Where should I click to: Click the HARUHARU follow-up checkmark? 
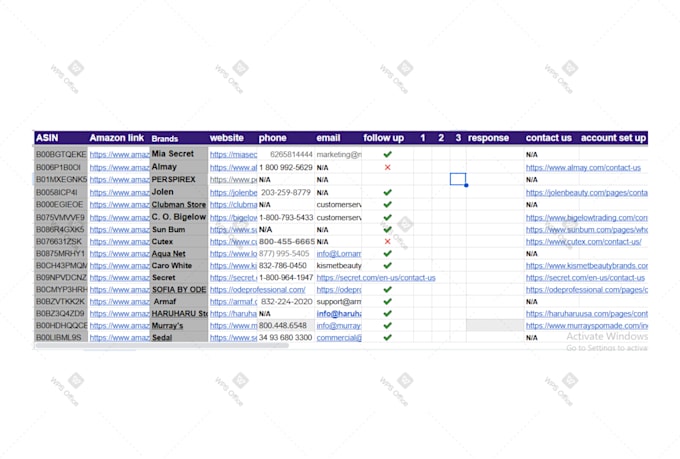pos(388,313)
